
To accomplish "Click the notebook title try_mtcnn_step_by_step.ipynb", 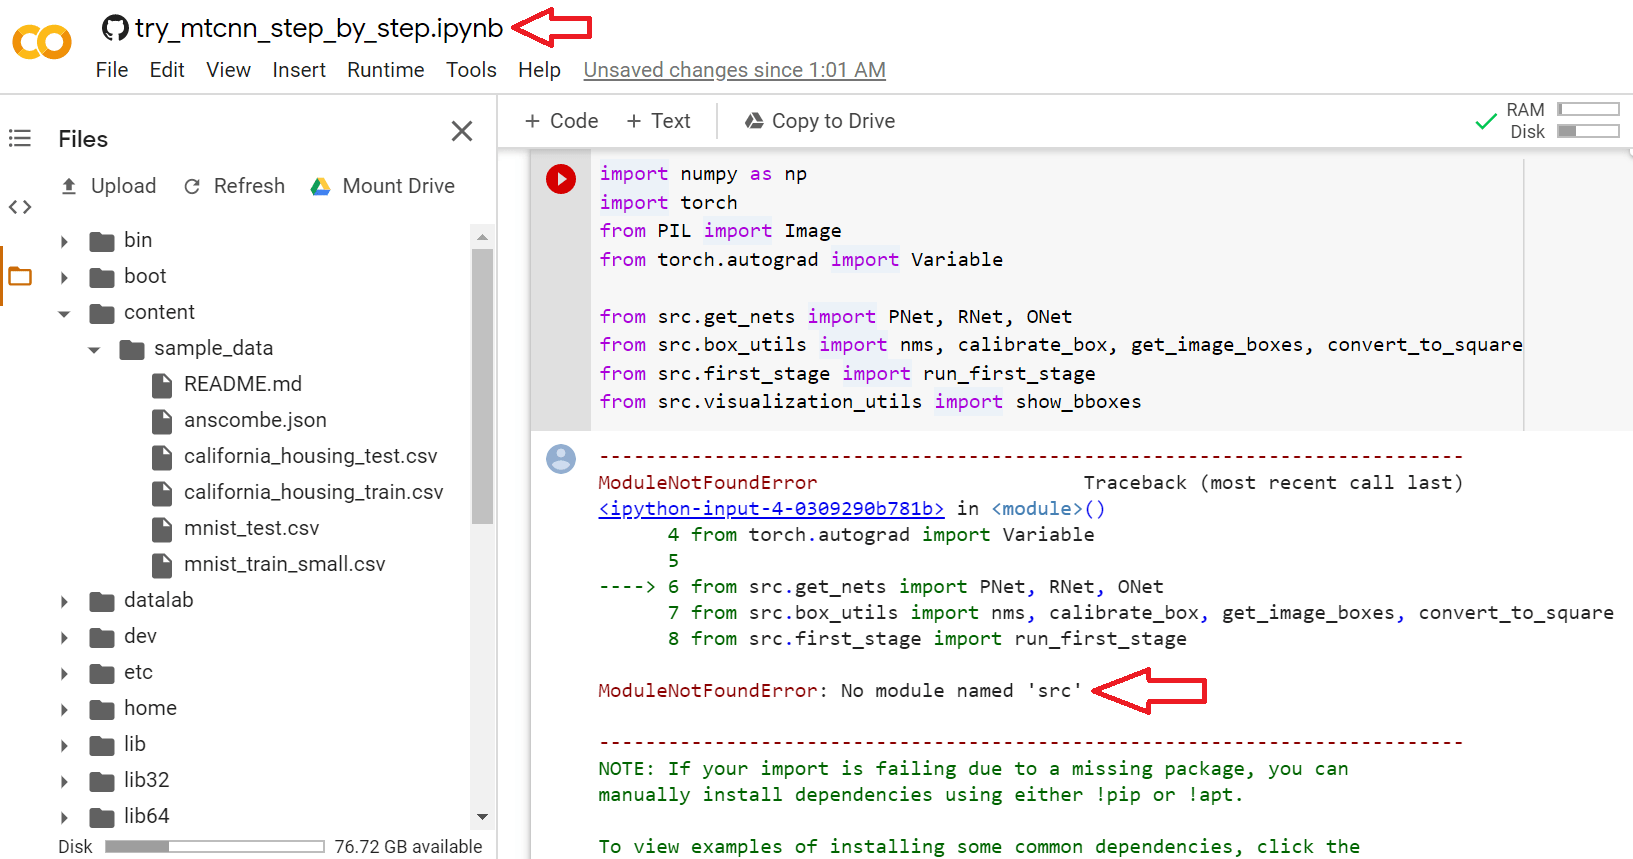I will pyautogui.click(x=319, y=28).
